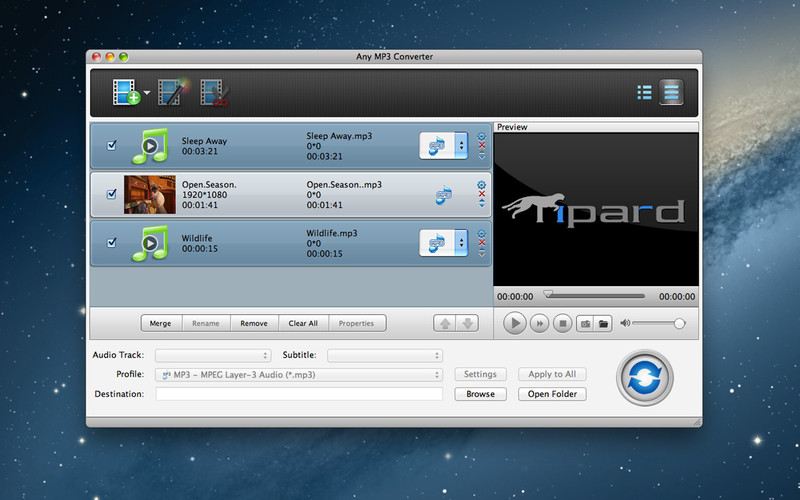This screenshot has height=500, width=800.
Task: Click the Open Folder button
Action: click(552, 394)
